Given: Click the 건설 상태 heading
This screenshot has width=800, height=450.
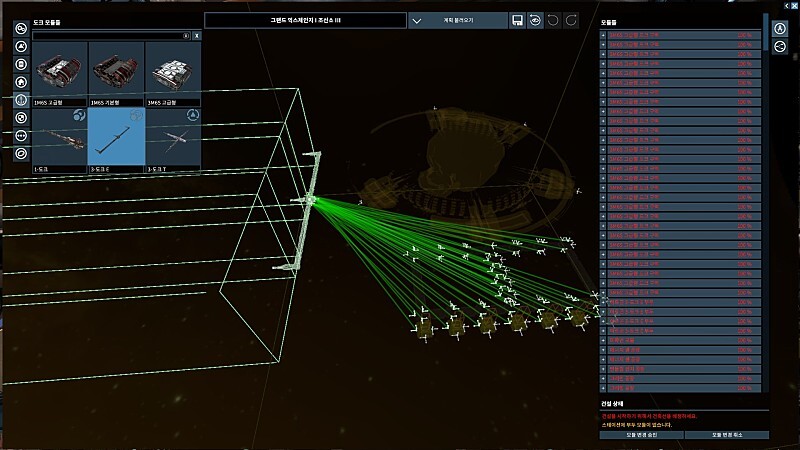Looking at the screenshot, I should (x=612, y=404).
